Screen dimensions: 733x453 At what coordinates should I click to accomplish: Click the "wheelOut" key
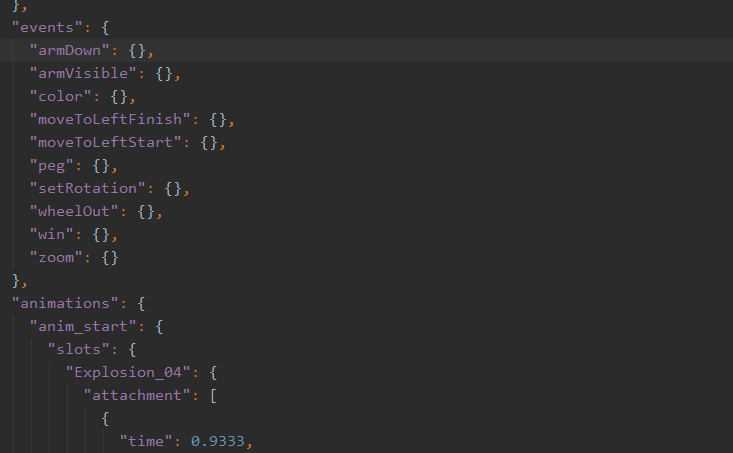[74, 211]
